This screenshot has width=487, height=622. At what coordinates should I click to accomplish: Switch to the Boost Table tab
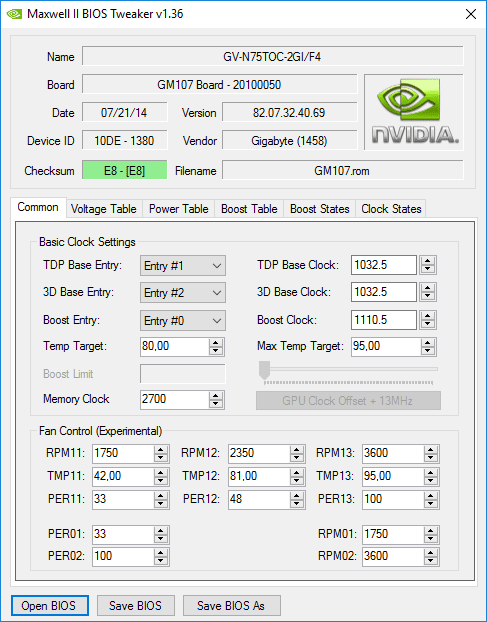pyautogui.click(x=249, y=209)
